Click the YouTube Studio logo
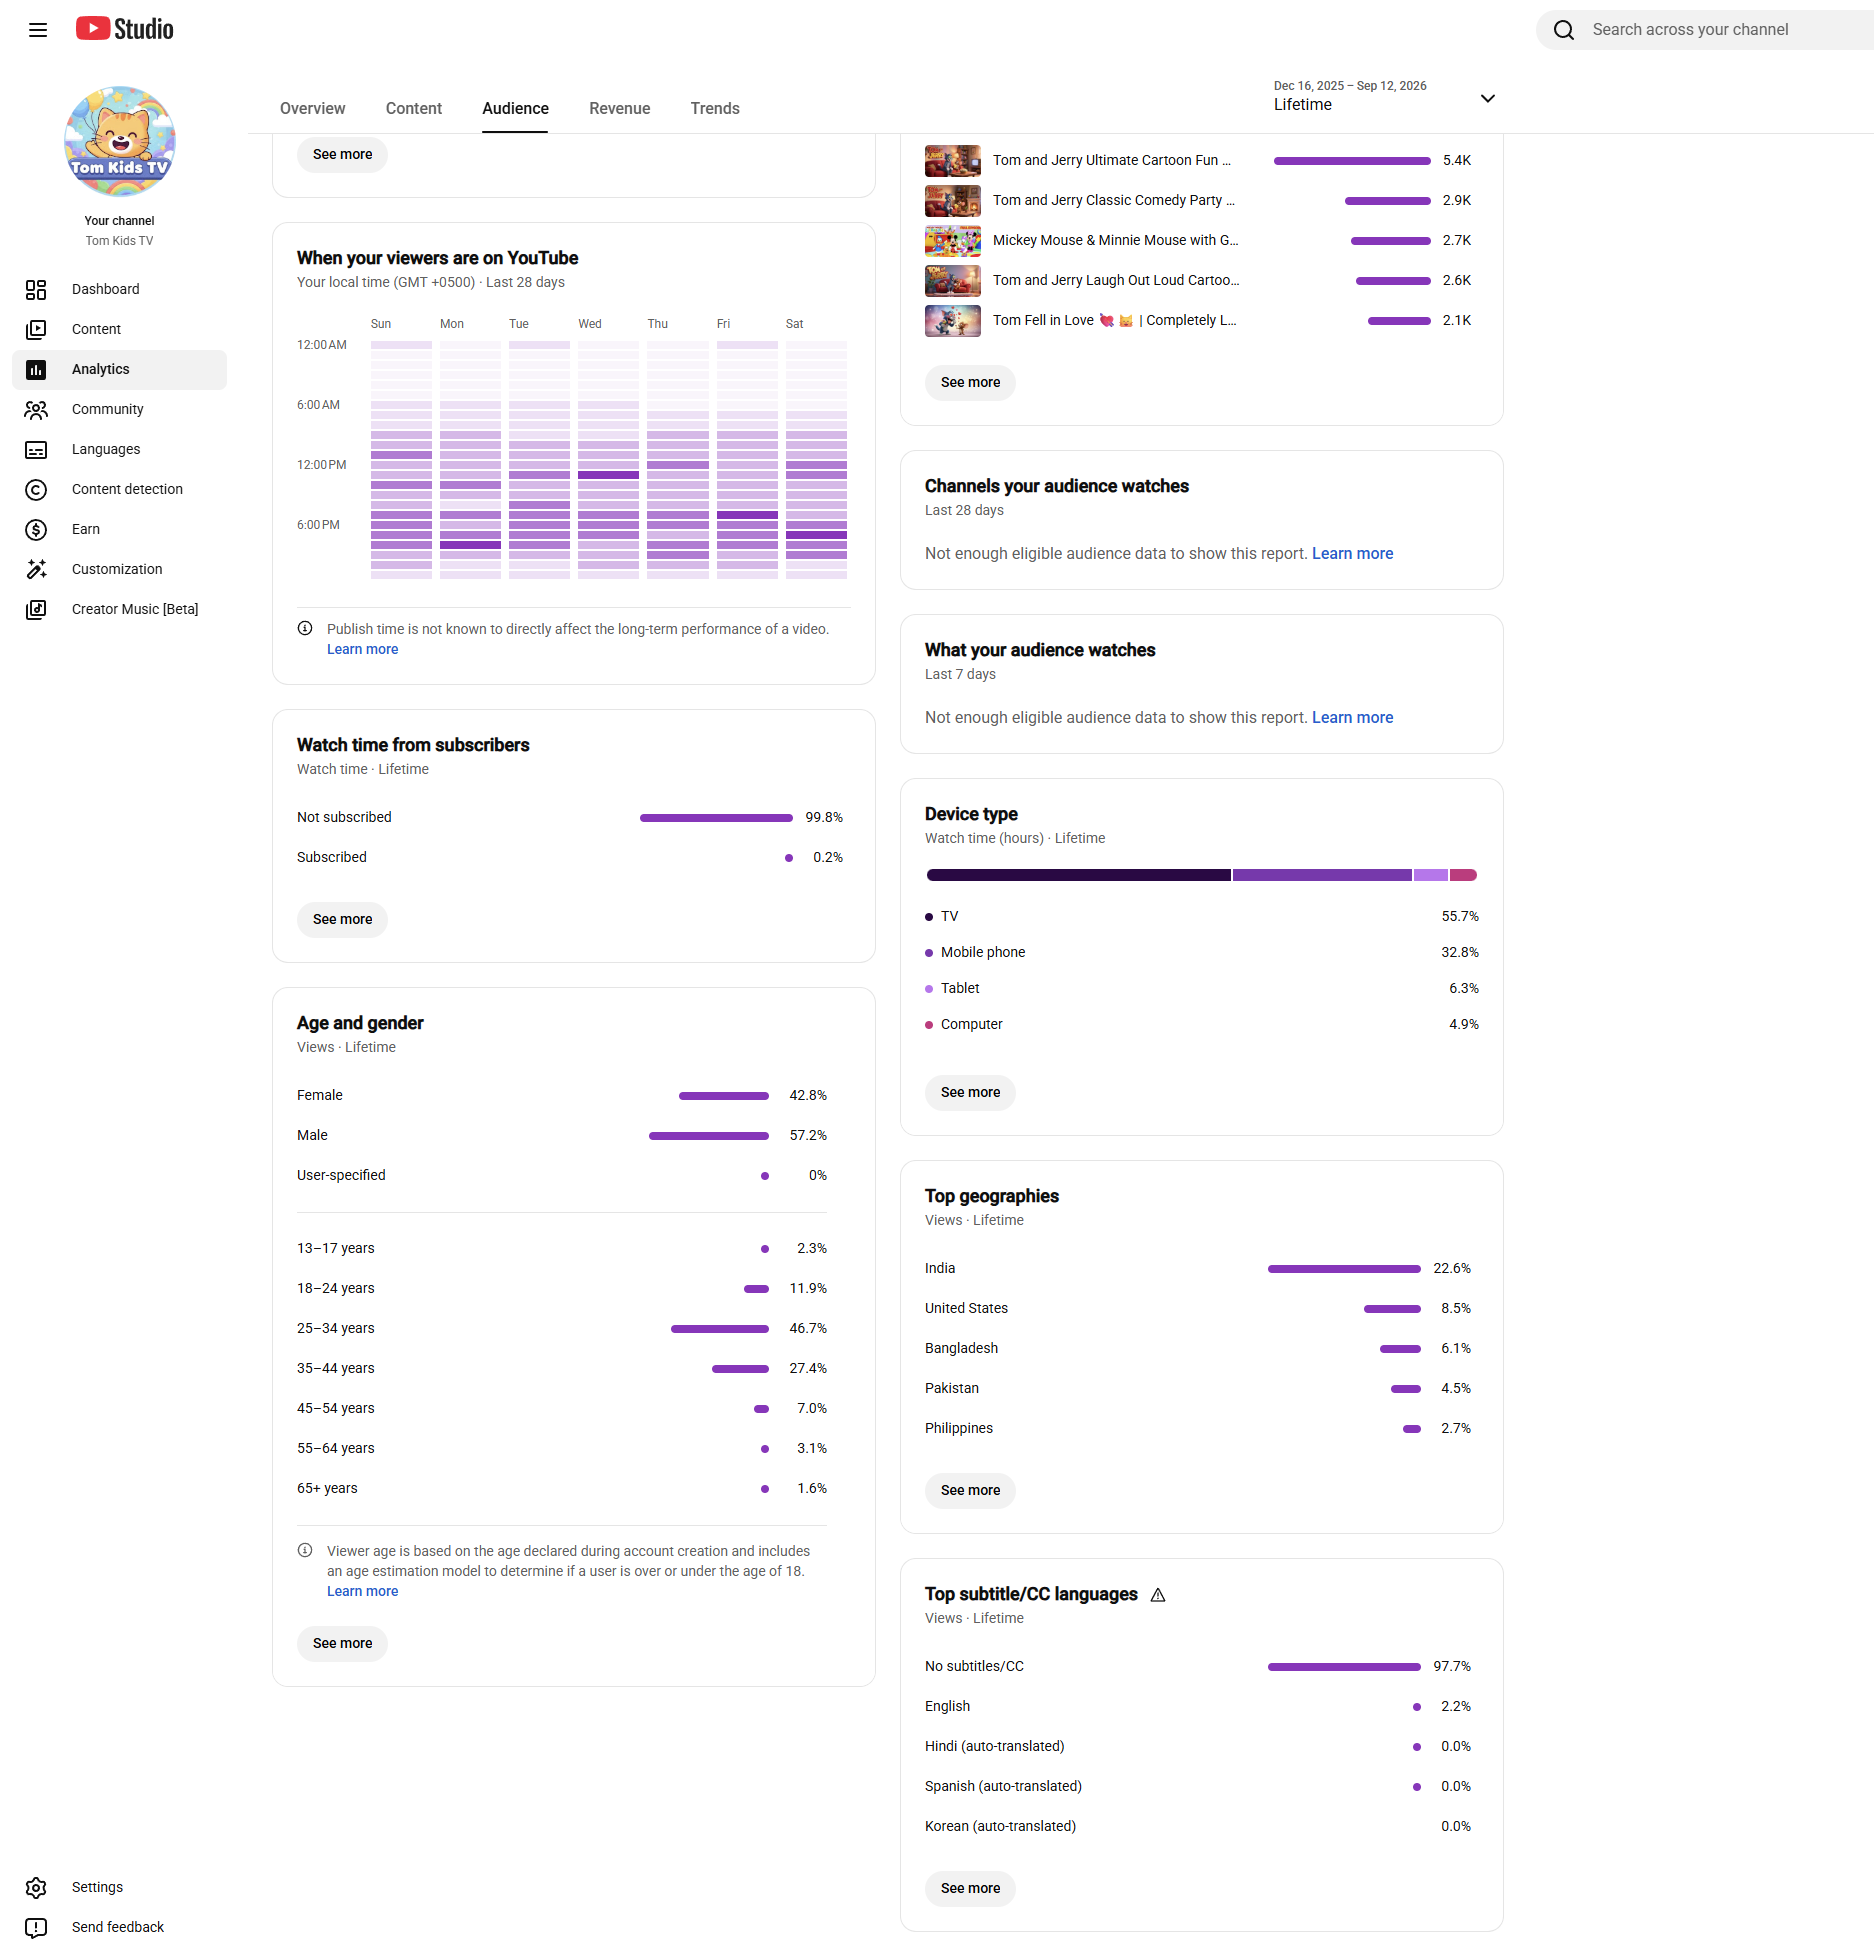The image size is (1874, 1952). (x=125, y=29)
